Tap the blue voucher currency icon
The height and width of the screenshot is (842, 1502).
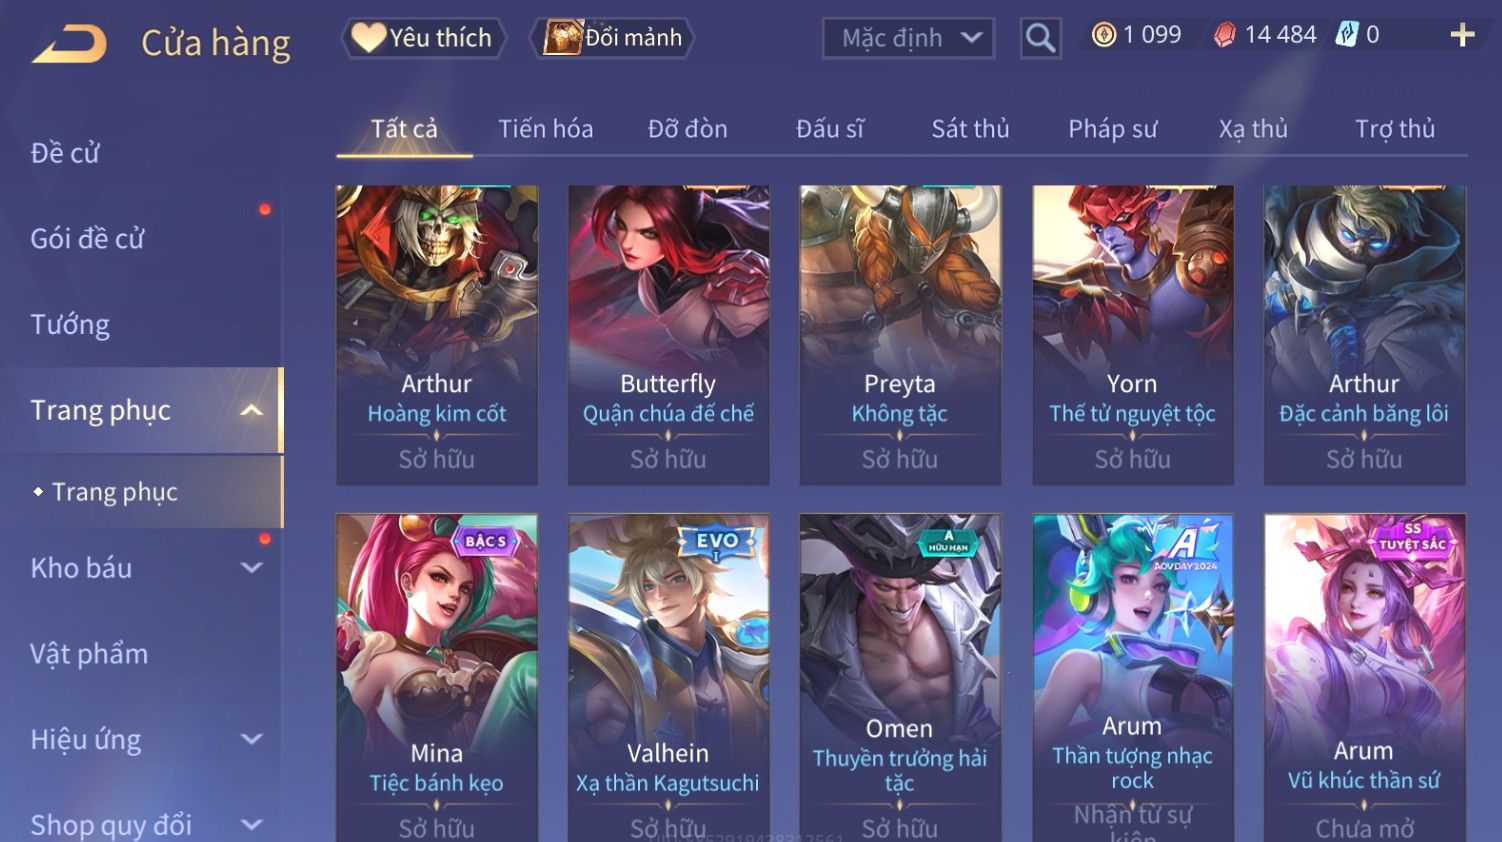coord(1348,35)
